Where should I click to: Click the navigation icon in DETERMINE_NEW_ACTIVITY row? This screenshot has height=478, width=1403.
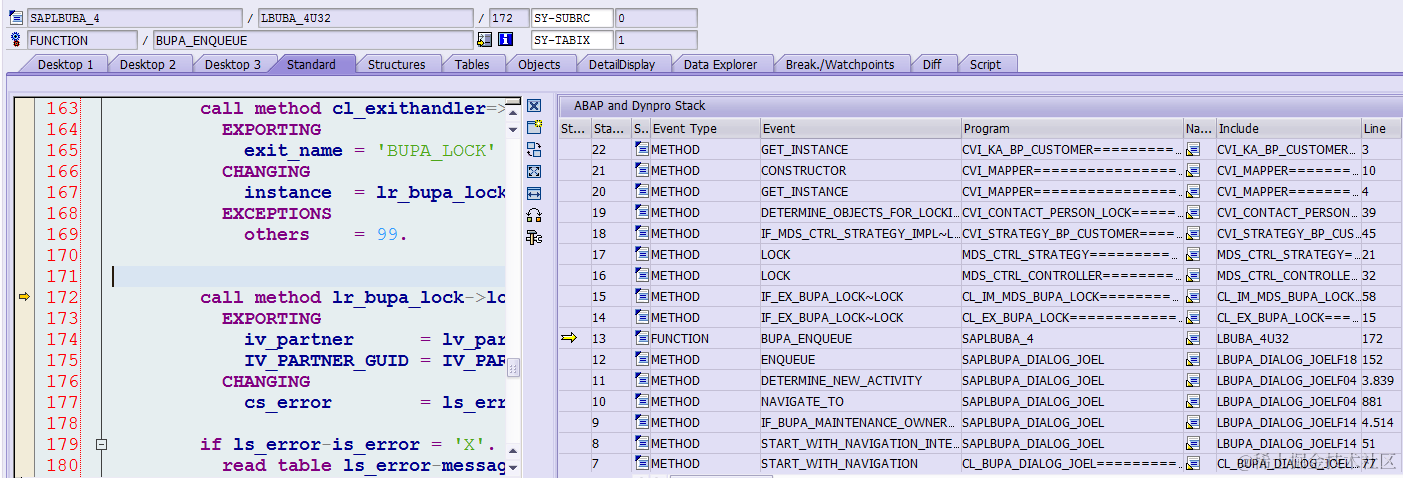tap(1193, 381)
